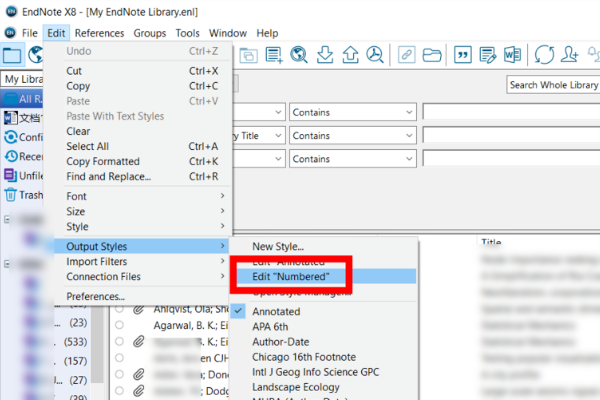The height and width of the screenshot is (400, 600).
Task: Click the second search text field
Action: pyautogui.click(x=511, y=136)
